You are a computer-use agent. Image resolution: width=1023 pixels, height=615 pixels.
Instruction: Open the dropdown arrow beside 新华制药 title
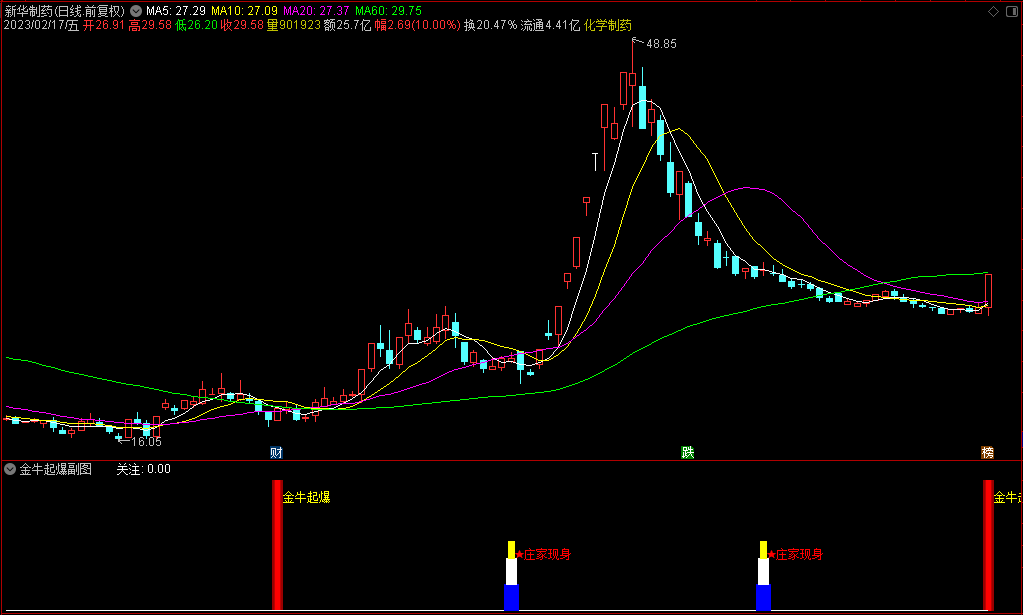pyautogui.click(x=136, y=11)
